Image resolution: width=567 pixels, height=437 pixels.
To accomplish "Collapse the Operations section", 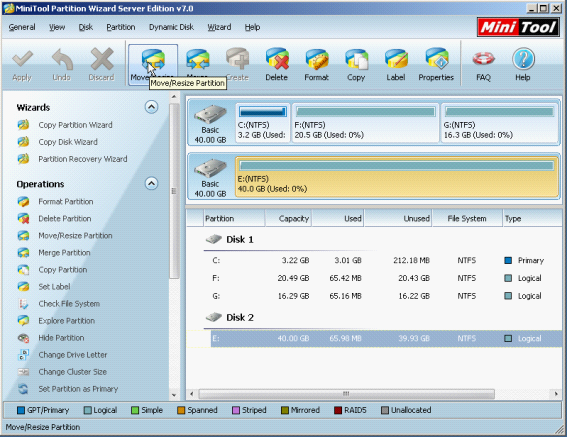I will click(x=152, y=183).
